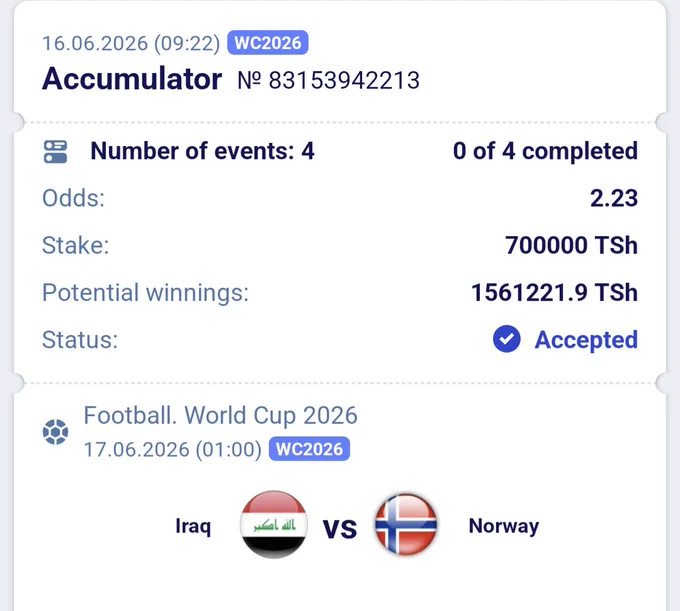Click the Accepted status label

click(x=586, y=340)
